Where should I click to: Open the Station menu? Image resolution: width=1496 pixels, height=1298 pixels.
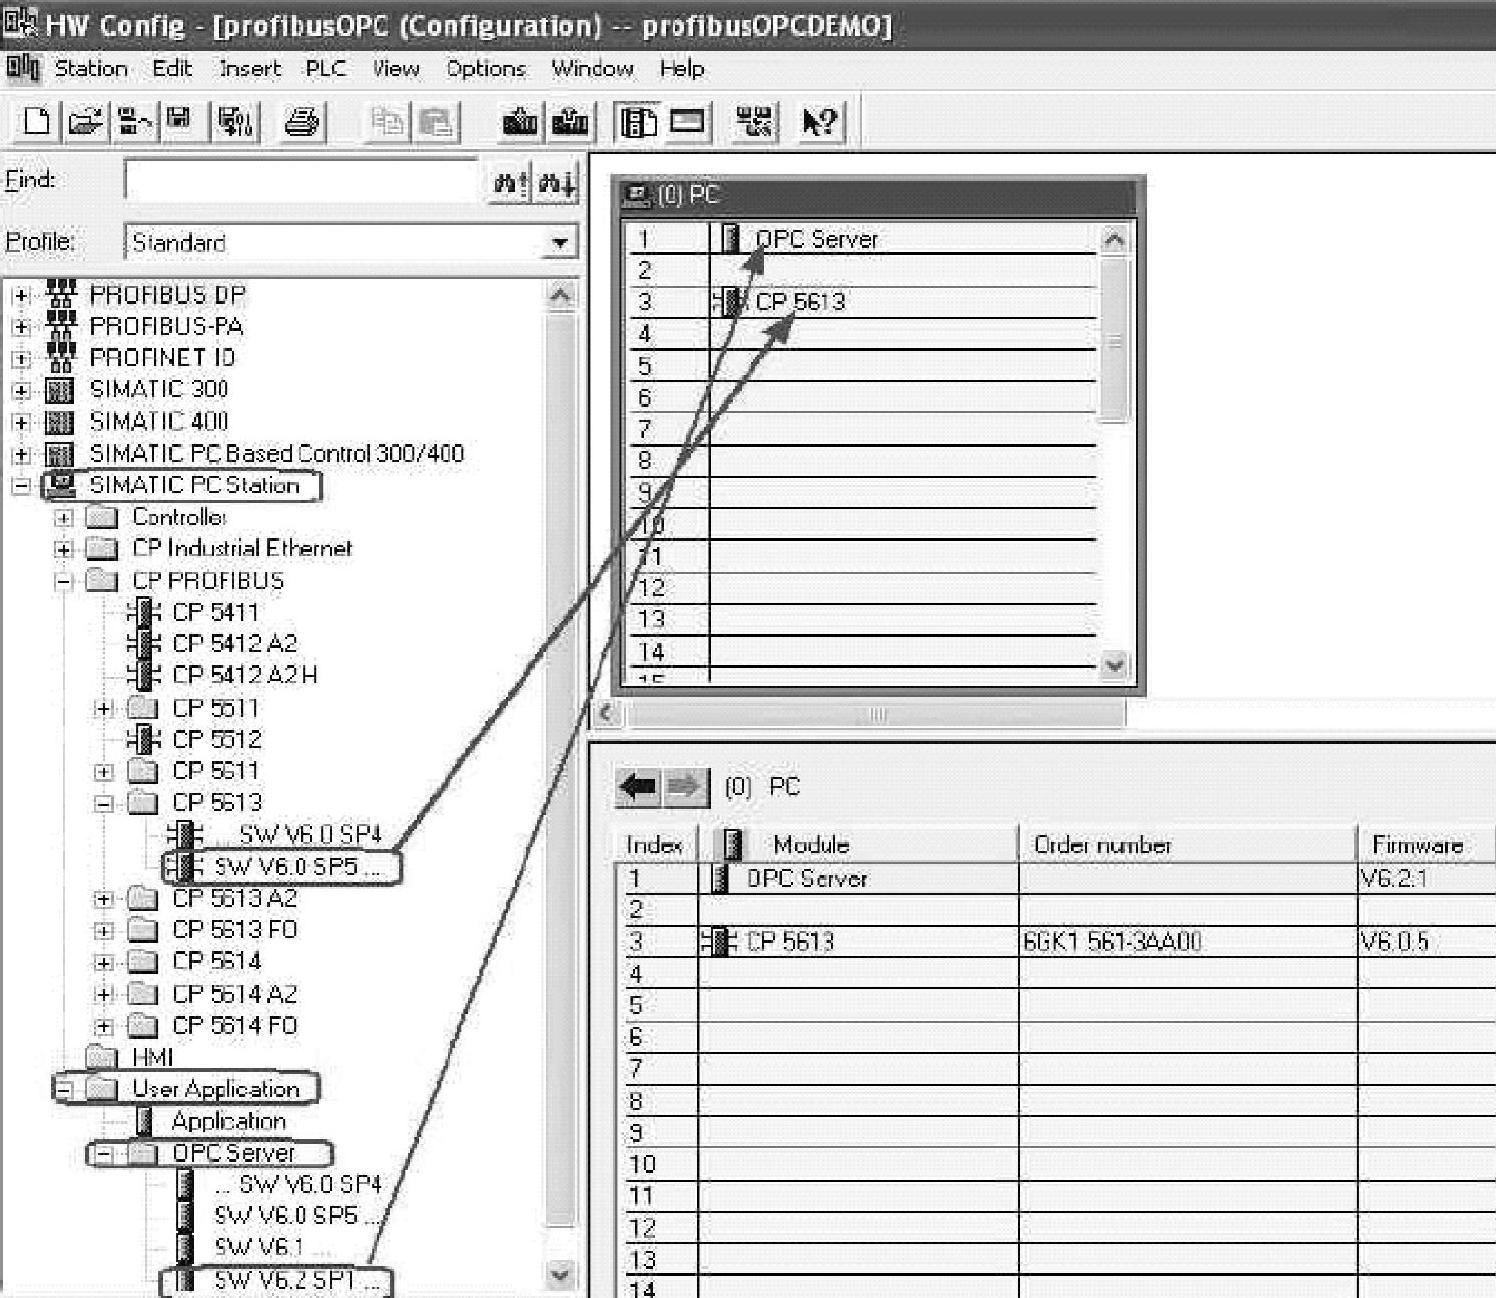tap(91, 68)
